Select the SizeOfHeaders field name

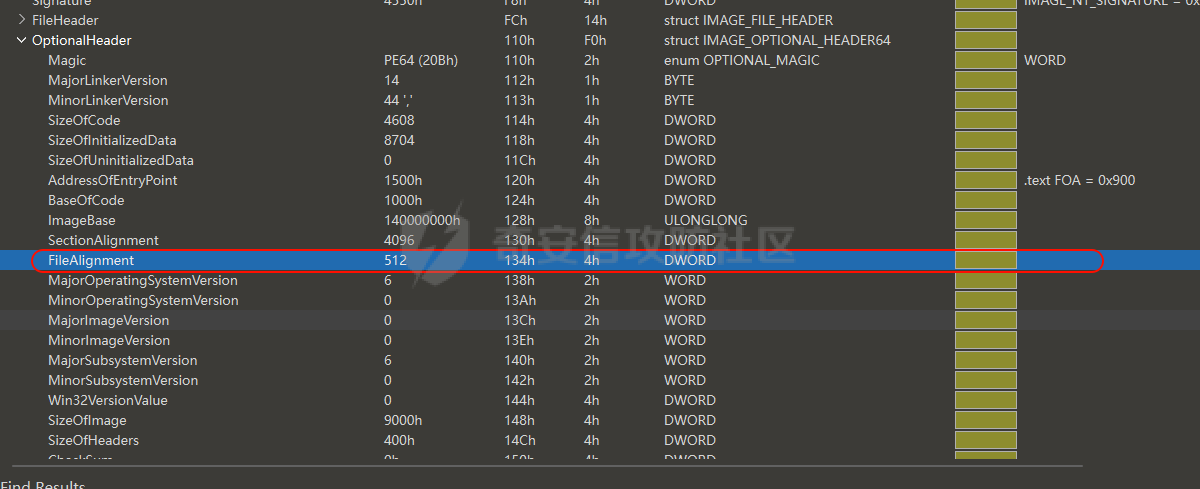click(93, 440)
